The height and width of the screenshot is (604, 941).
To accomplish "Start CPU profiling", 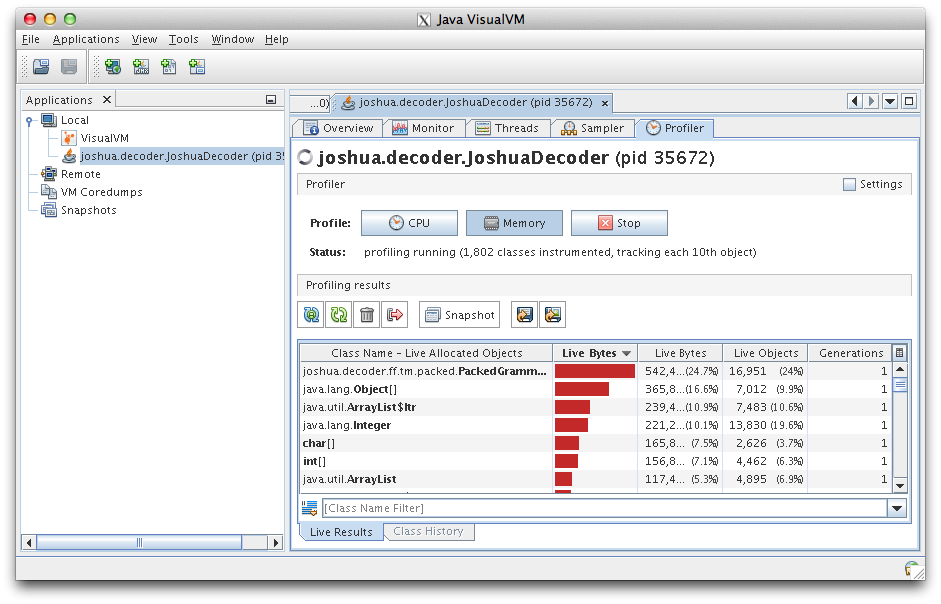I will pyautogui.click(x=409, y=223).
